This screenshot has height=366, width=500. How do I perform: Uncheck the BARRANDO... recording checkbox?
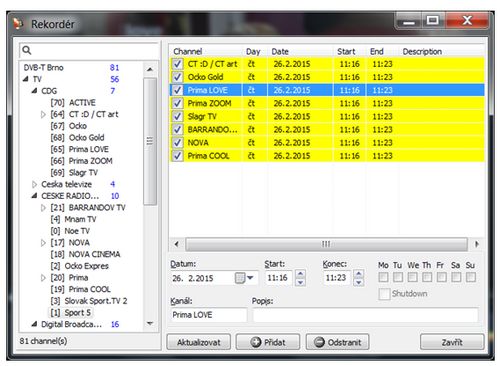pos(177,129)
